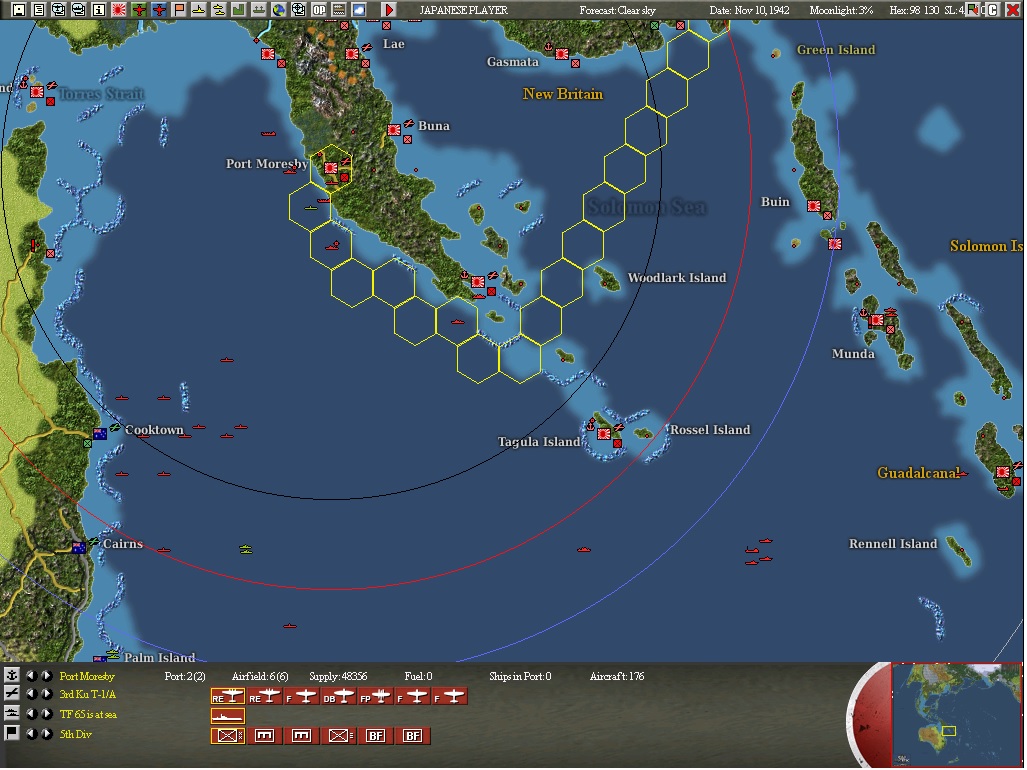Click the Munda base flag on map

[876, 320]
